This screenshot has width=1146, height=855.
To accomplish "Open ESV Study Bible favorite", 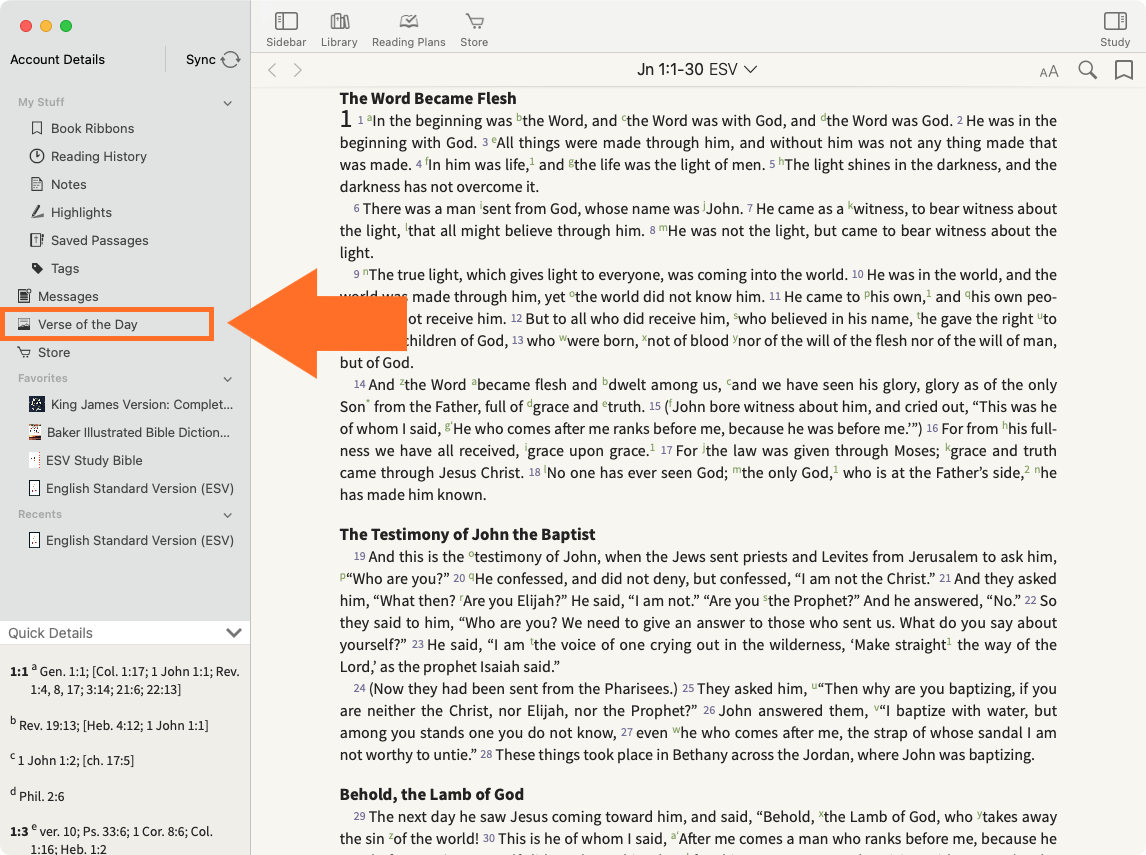I will (x=94, y=460).
